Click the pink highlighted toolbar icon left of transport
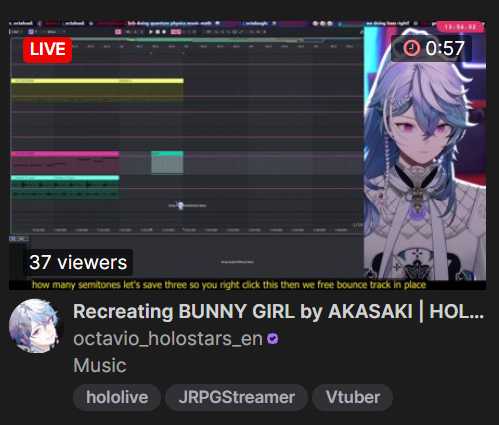The image size is (499, 425). pyautogui.click(x=118, y=32)
